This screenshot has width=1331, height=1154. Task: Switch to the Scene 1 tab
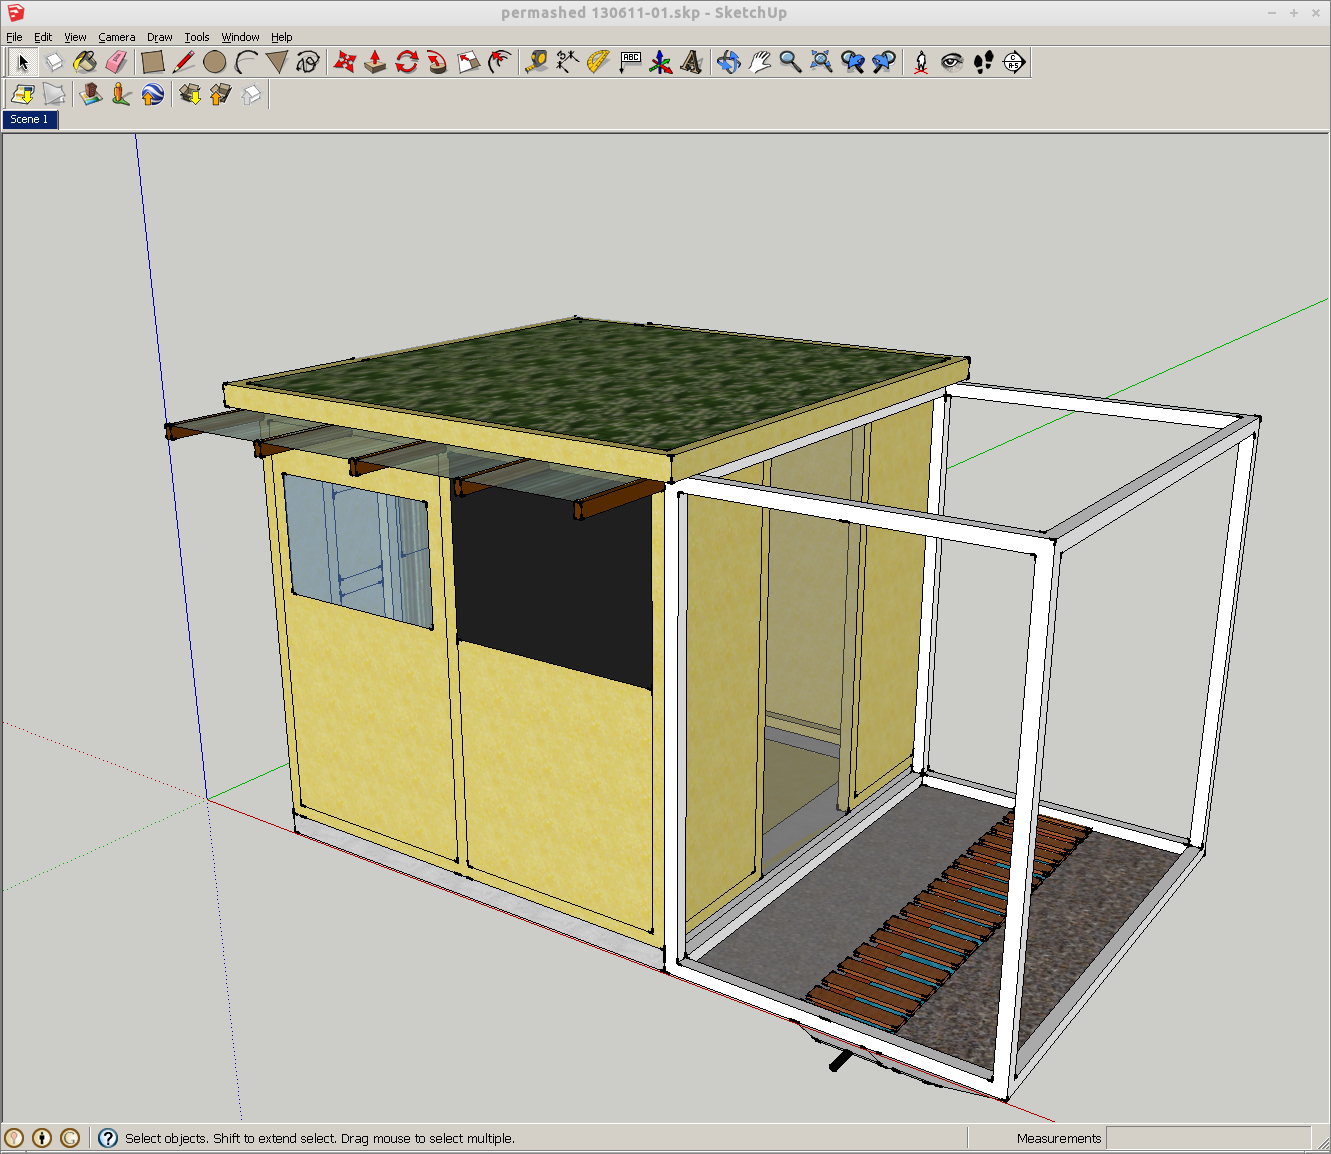tap(30, 119)
